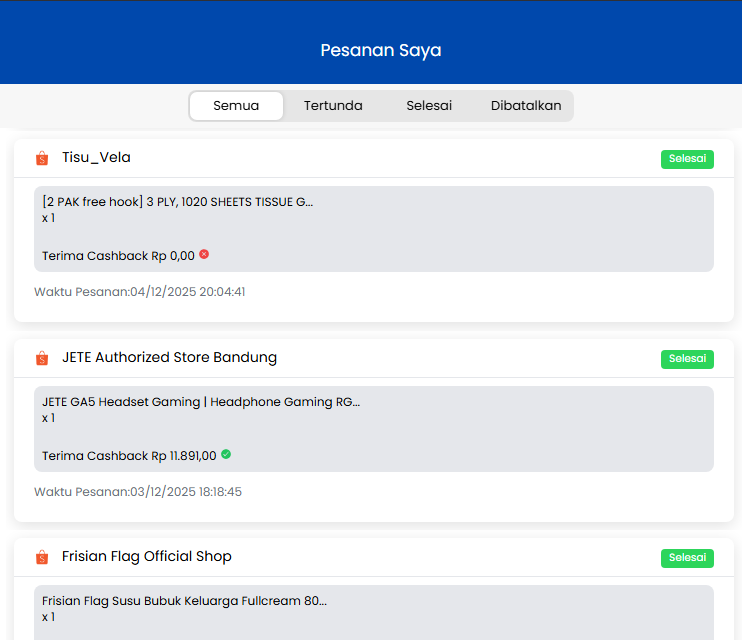Open the JETE GA5 Headset Gaming product
The width and height of the screenshot is (742, 640).
[200, 402]
